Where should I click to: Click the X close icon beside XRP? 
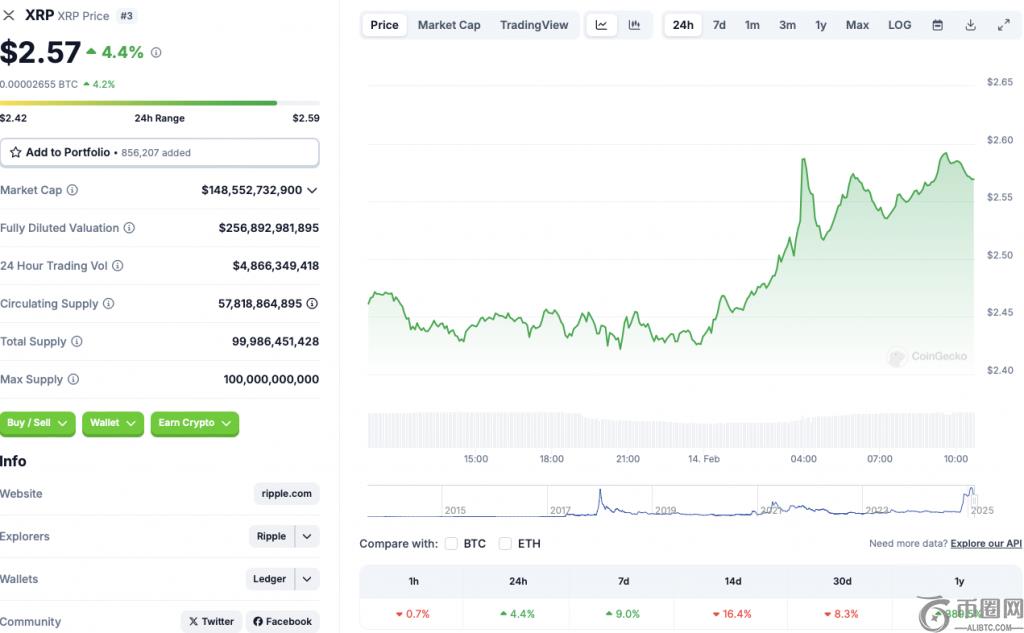coord(10,16)
